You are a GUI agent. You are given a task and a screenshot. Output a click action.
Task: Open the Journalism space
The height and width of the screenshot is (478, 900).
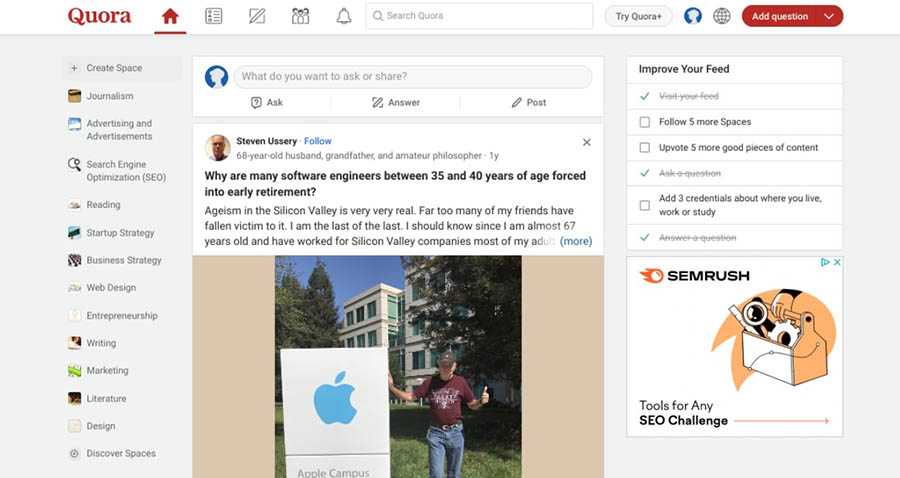click(x=109, y=96)
